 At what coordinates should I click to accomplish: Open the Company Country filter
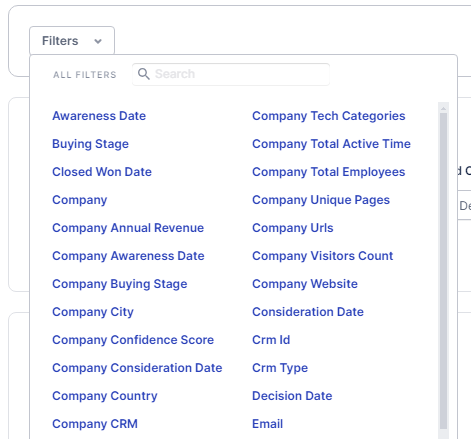105,396
